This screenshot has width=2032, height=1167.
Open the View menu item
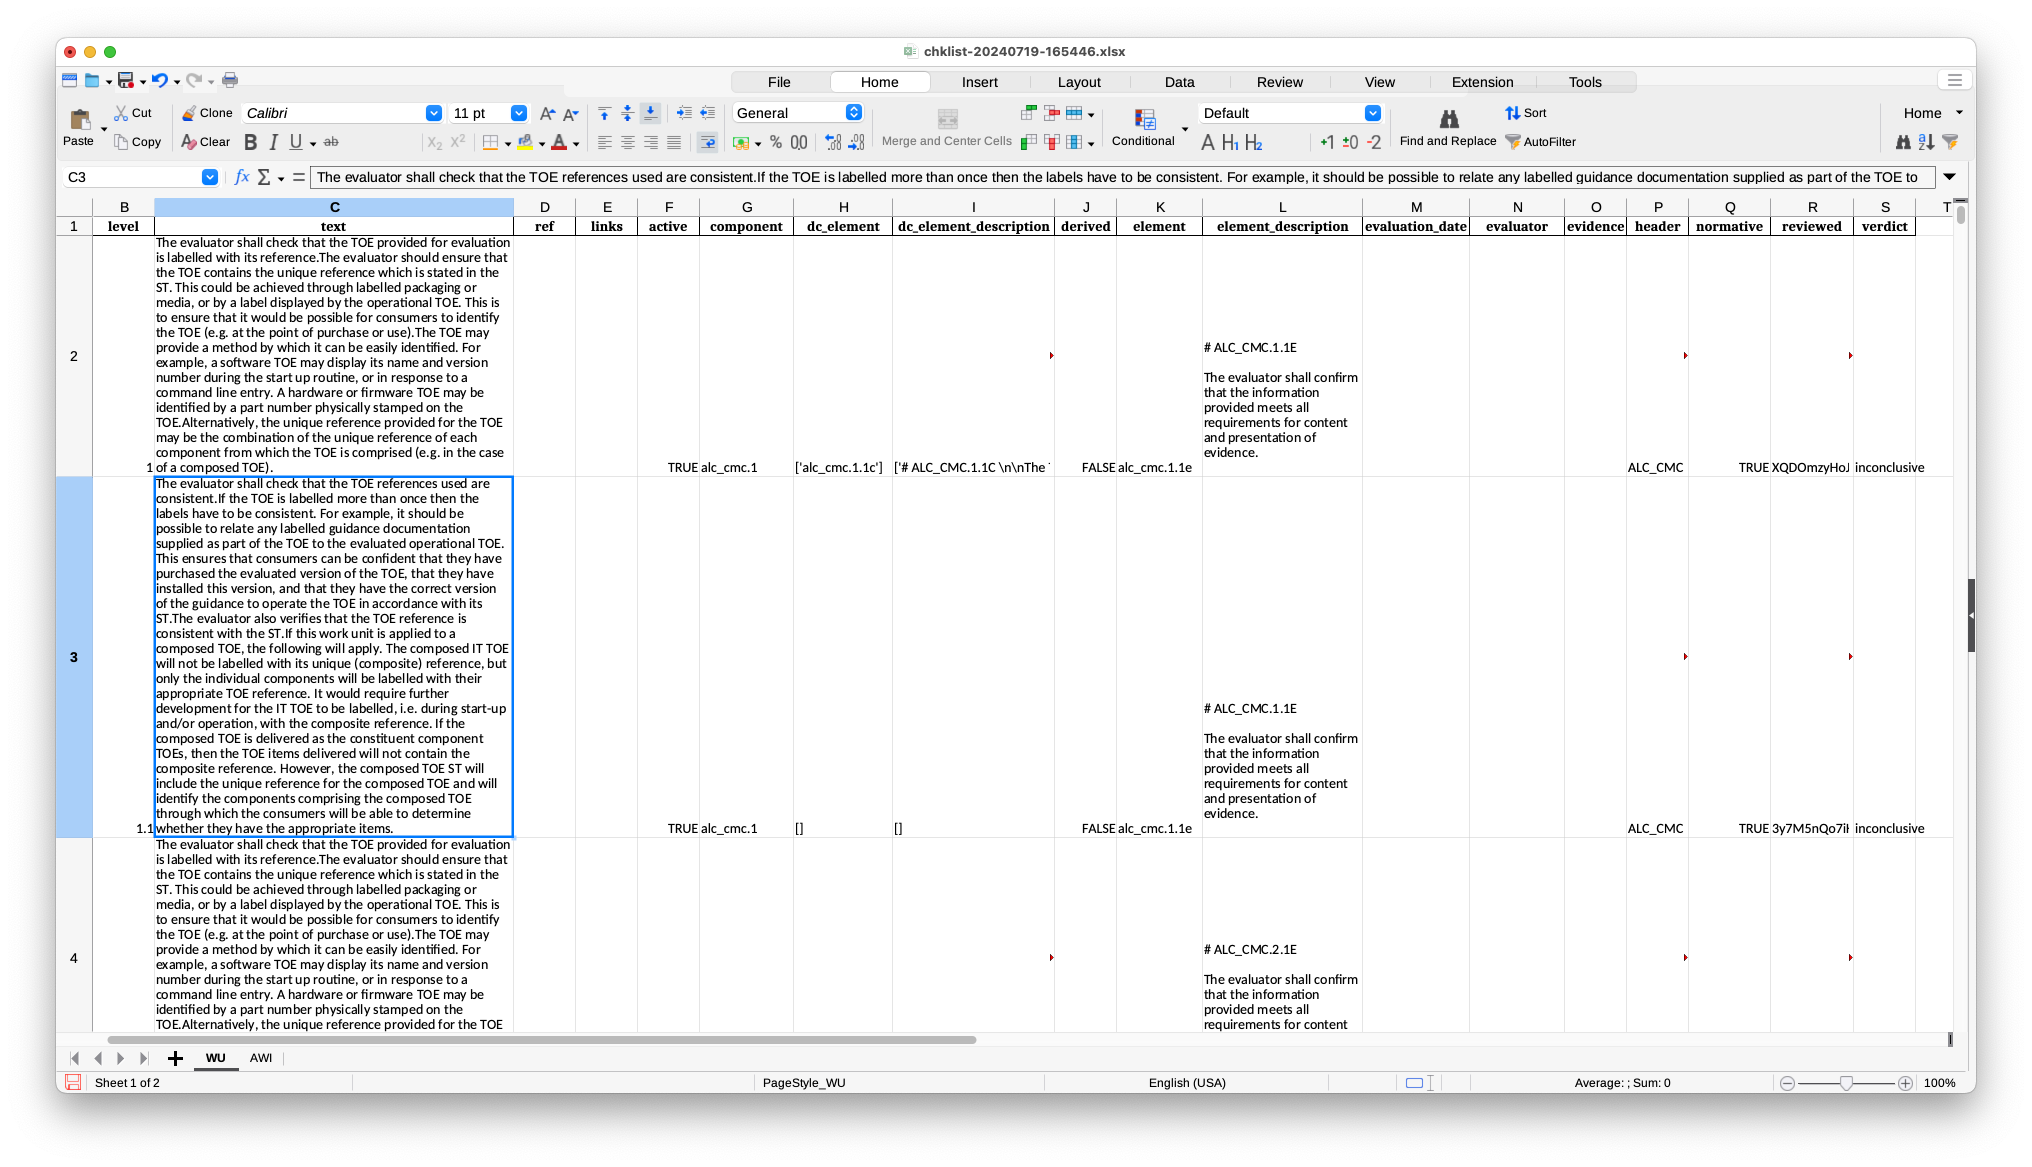tap(1377, 81)
